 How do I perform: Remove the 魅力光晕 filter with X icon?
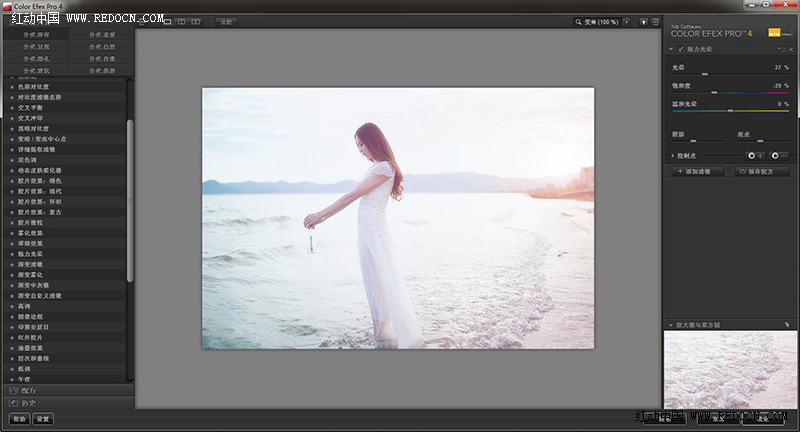(791, 49)
